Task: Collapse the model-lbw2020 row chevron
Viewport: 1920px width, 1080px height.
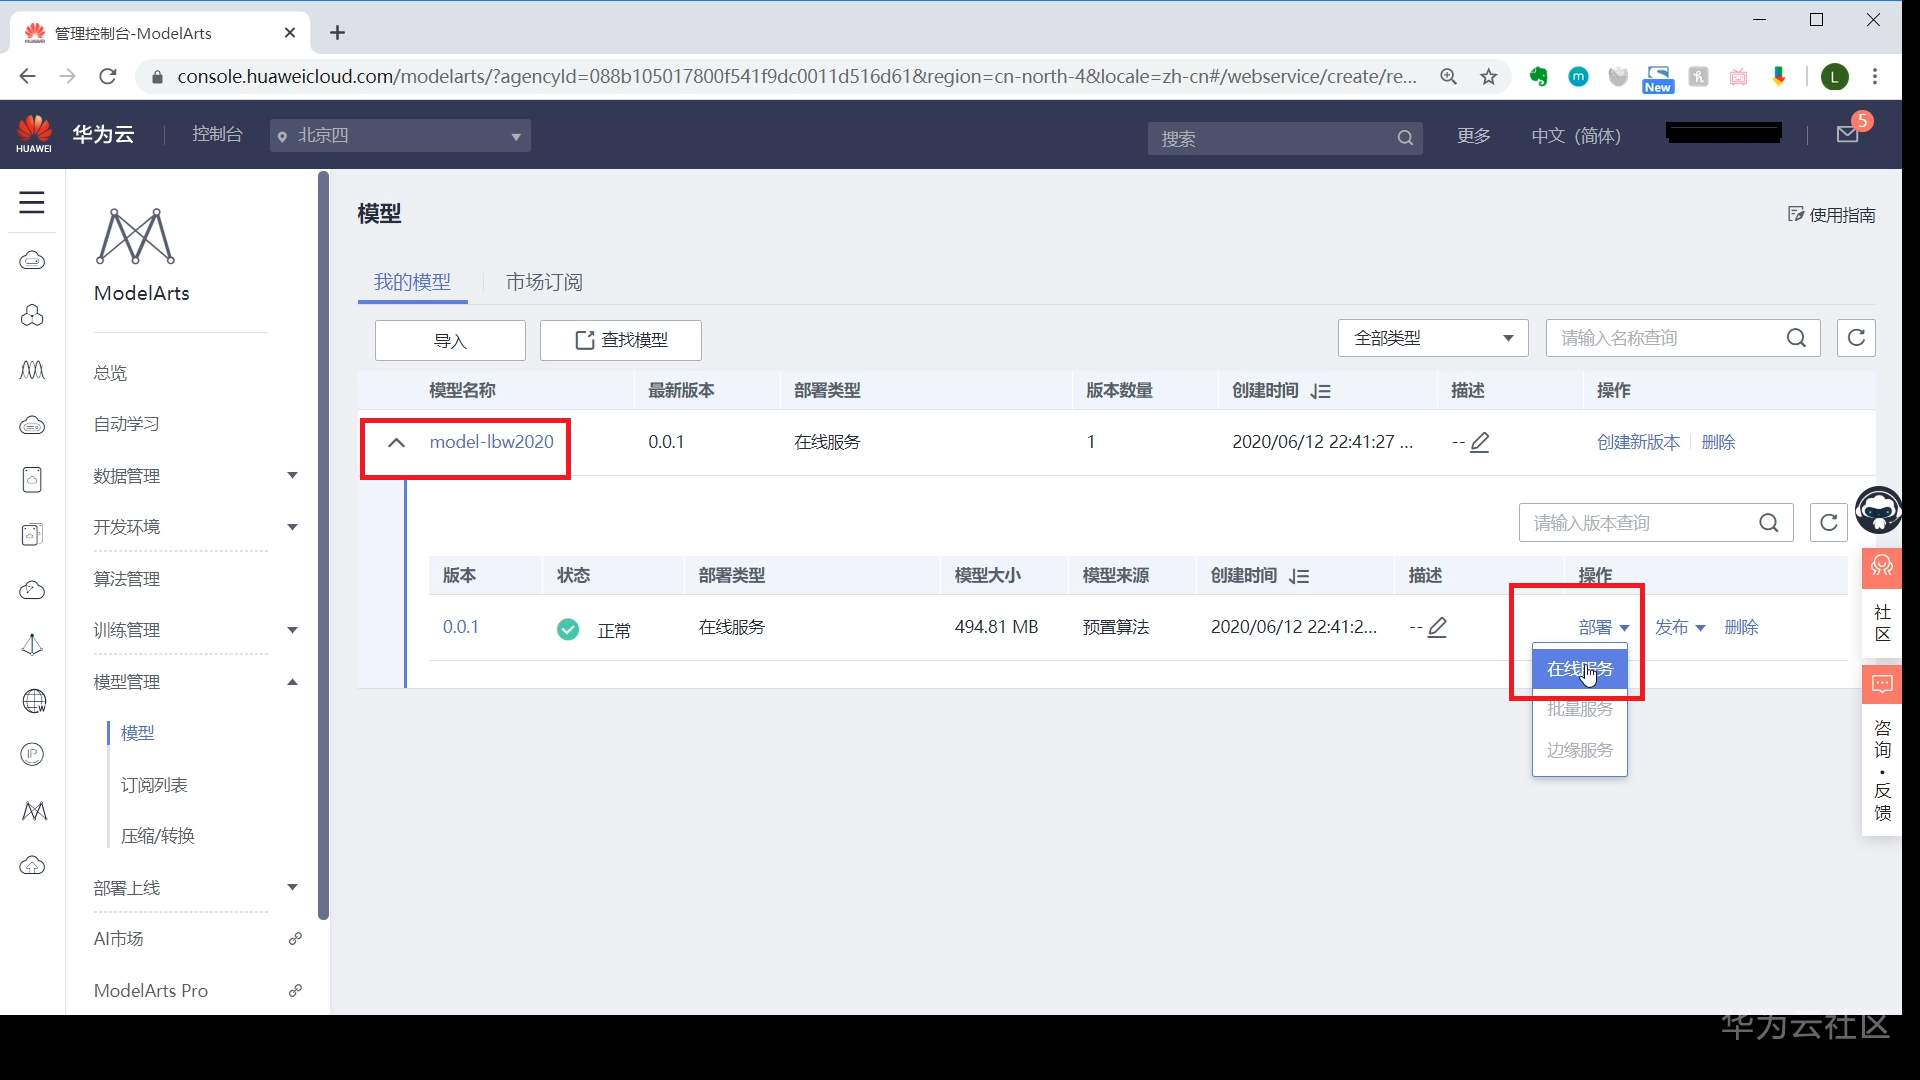Action: (396, 442)
